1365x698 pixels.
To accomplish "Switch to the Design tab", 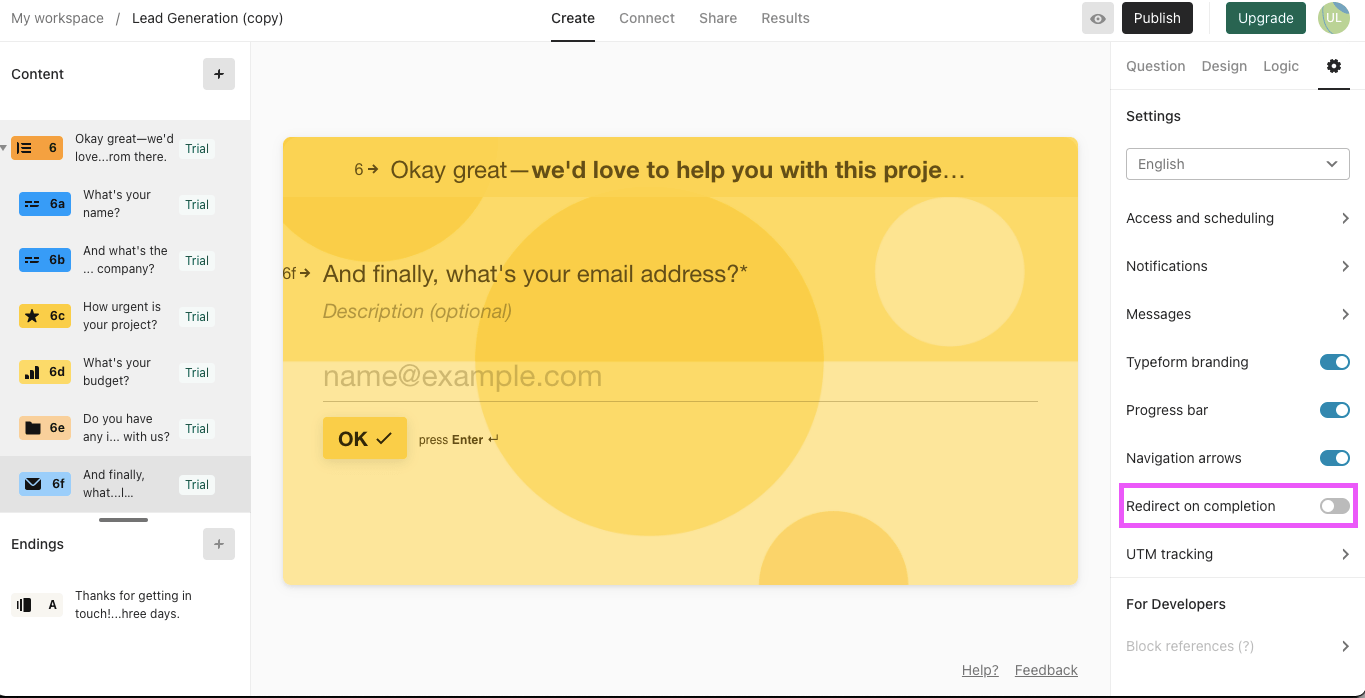I will (1223, 66).
